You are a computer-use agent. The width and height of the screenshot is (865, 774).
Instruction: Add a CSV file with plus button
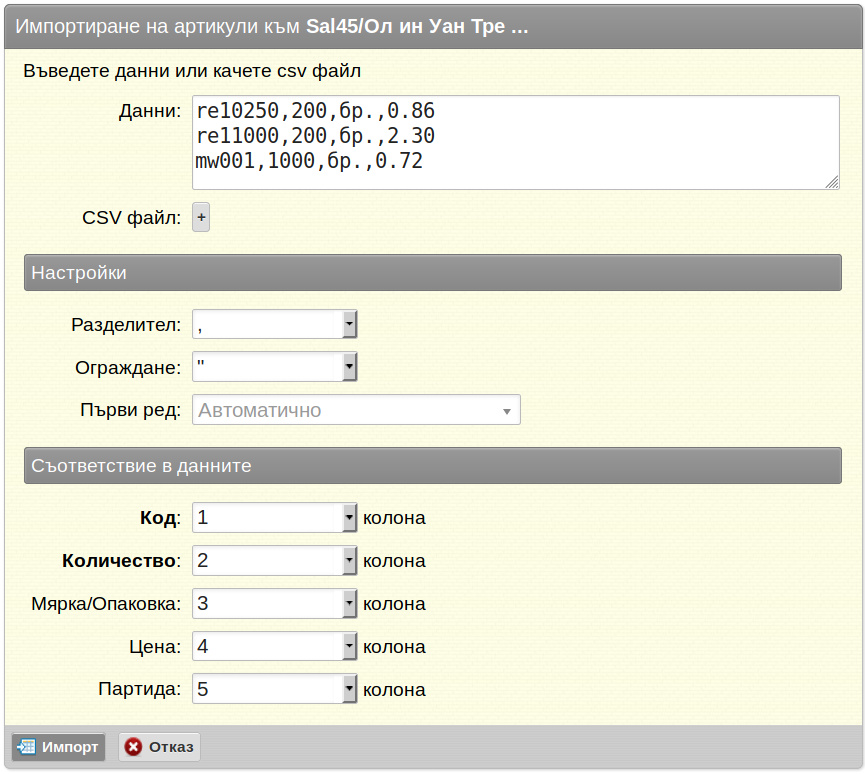(x=201, y=217)
